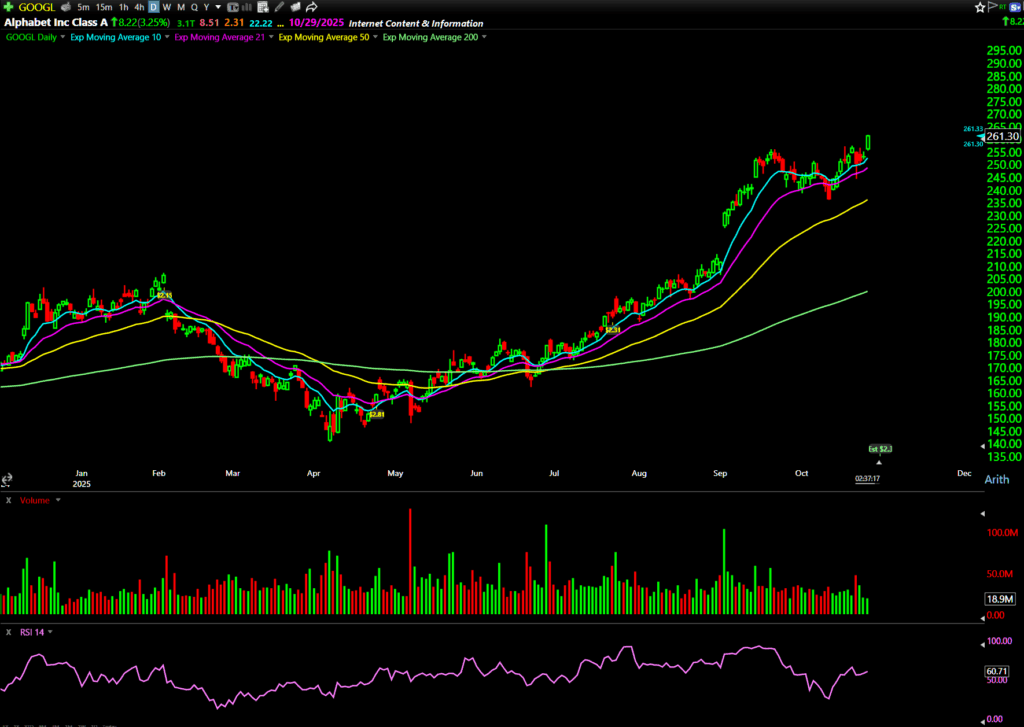Click the Arith scale button
Viewport: 1024px width, 727px height.
point(996,480)
